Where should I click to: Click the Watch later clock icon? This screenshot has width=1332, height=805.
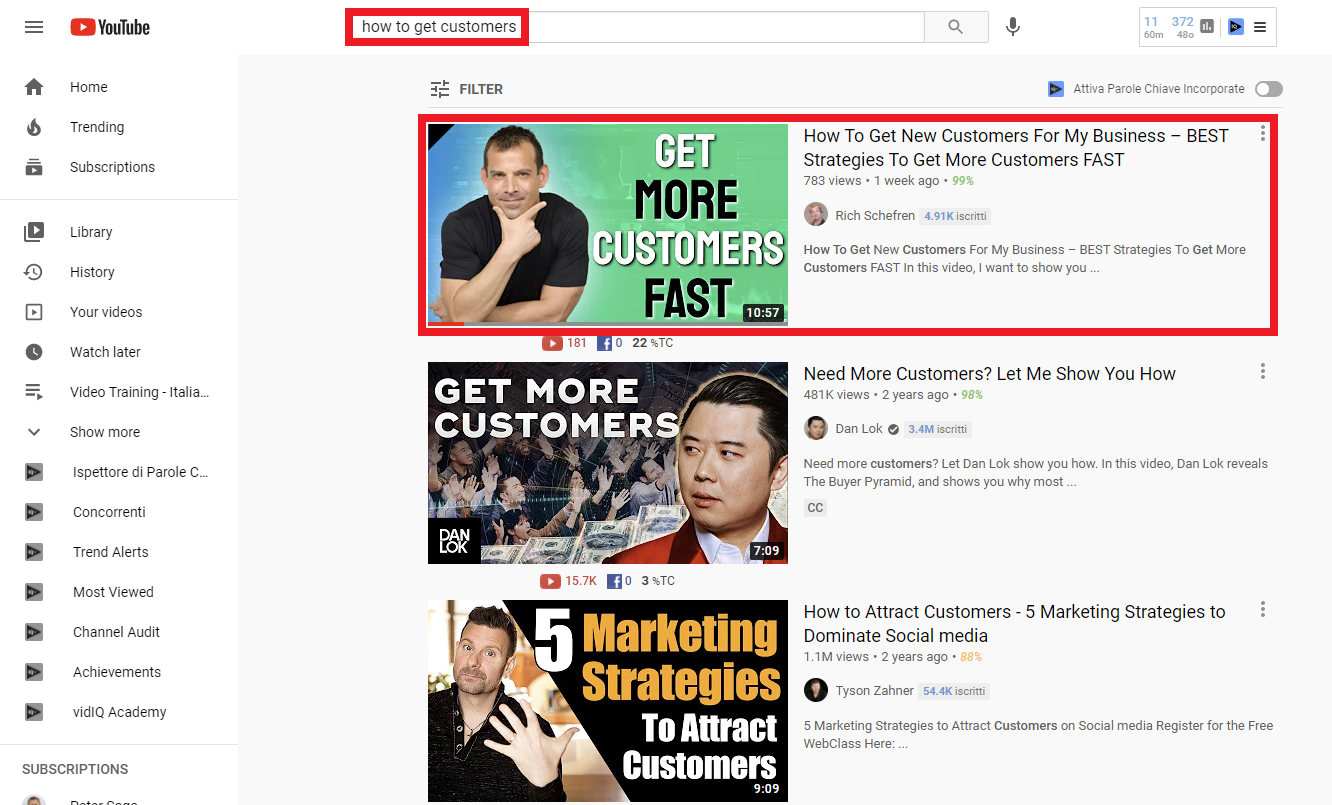pyautogui.click(x=34, y=352)
